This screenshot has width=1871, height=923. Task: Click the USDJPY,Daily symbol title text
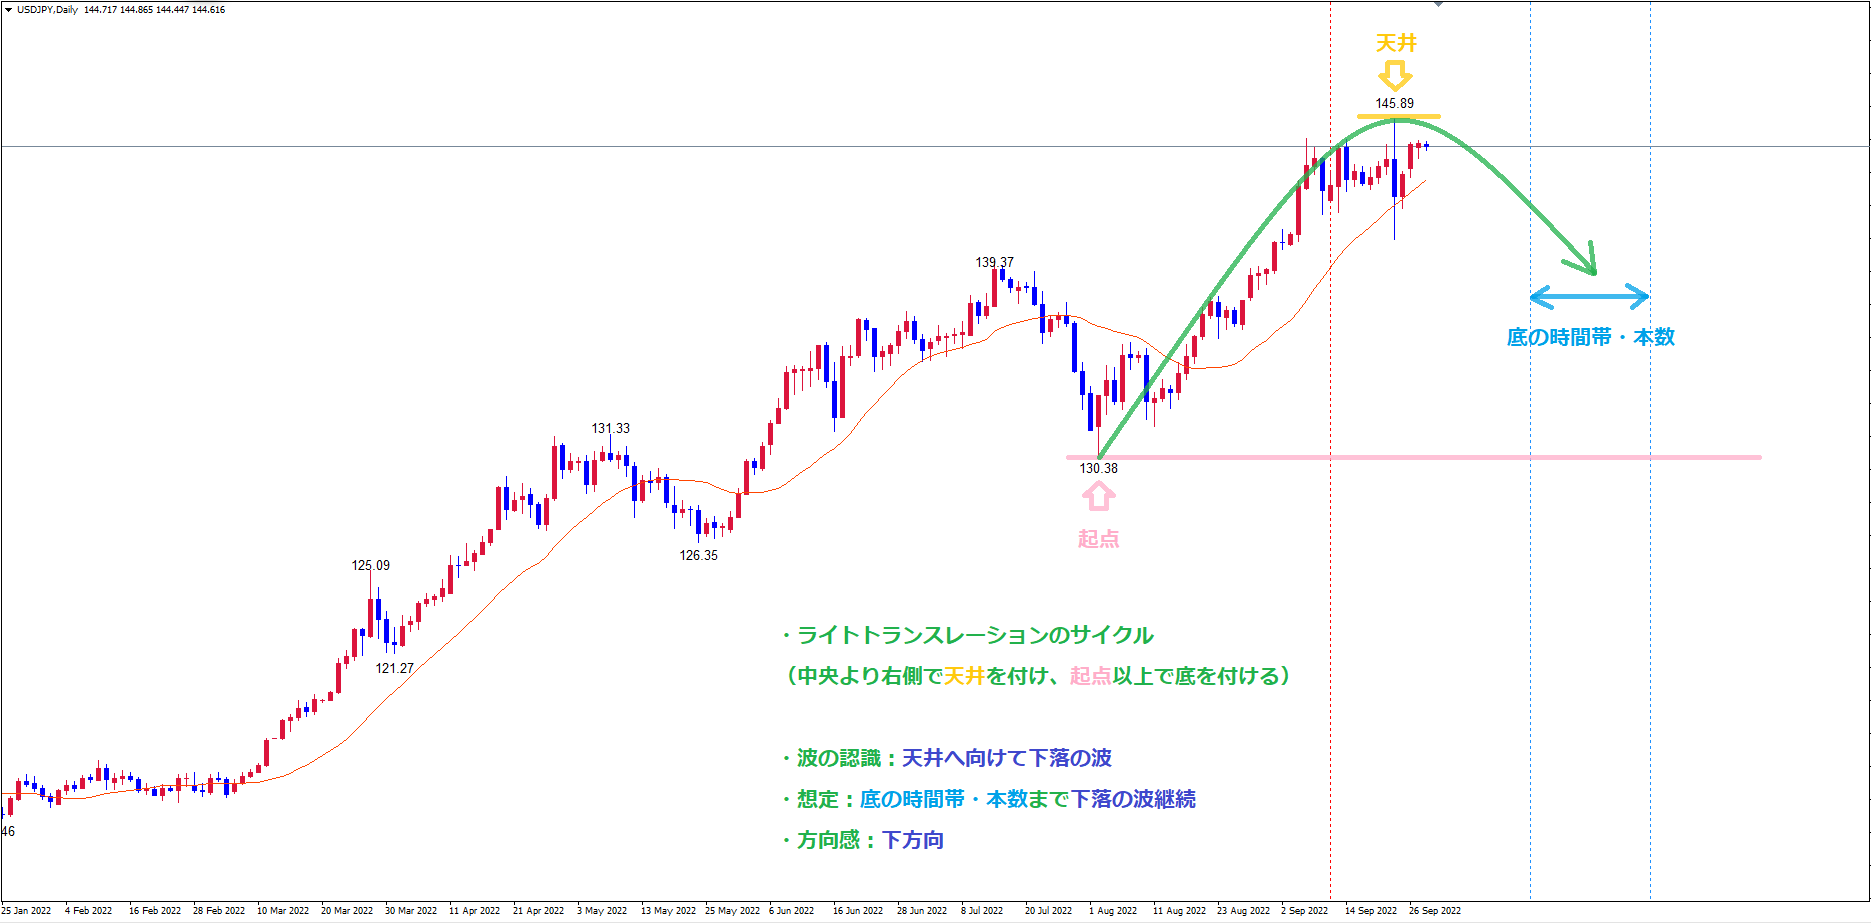pos(47,10)
